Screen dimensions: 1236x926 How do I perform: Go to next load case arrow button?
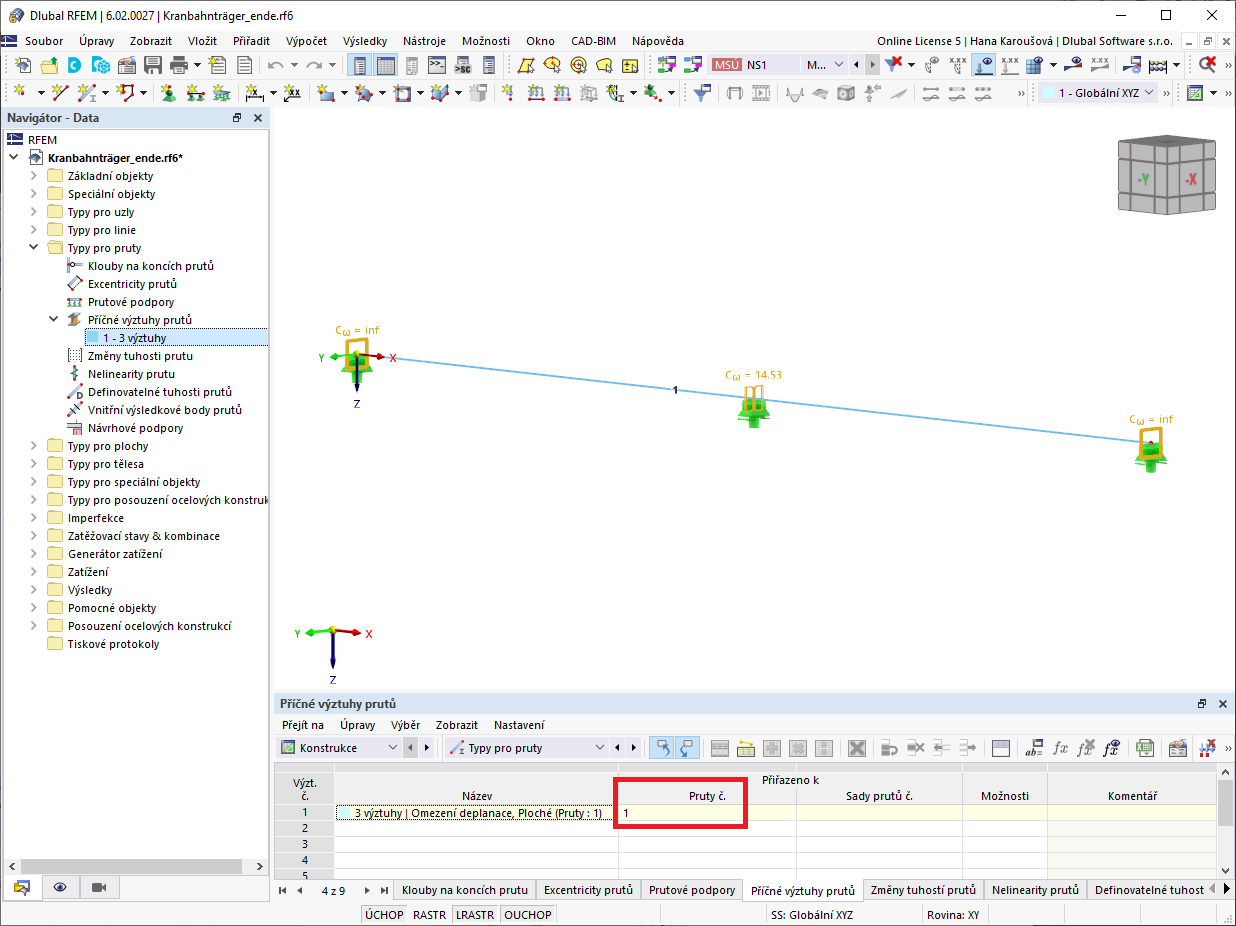(x=873, y=65)
